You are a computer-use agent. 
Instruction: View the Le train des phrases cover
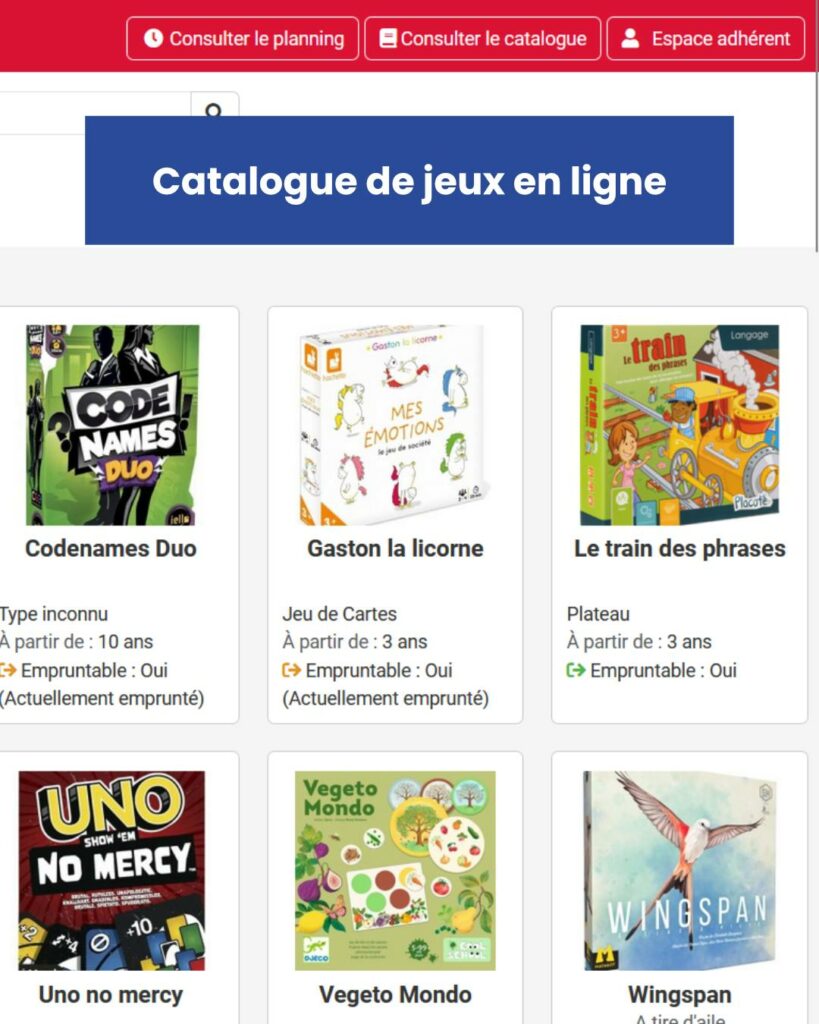click(x=679, y=425)
